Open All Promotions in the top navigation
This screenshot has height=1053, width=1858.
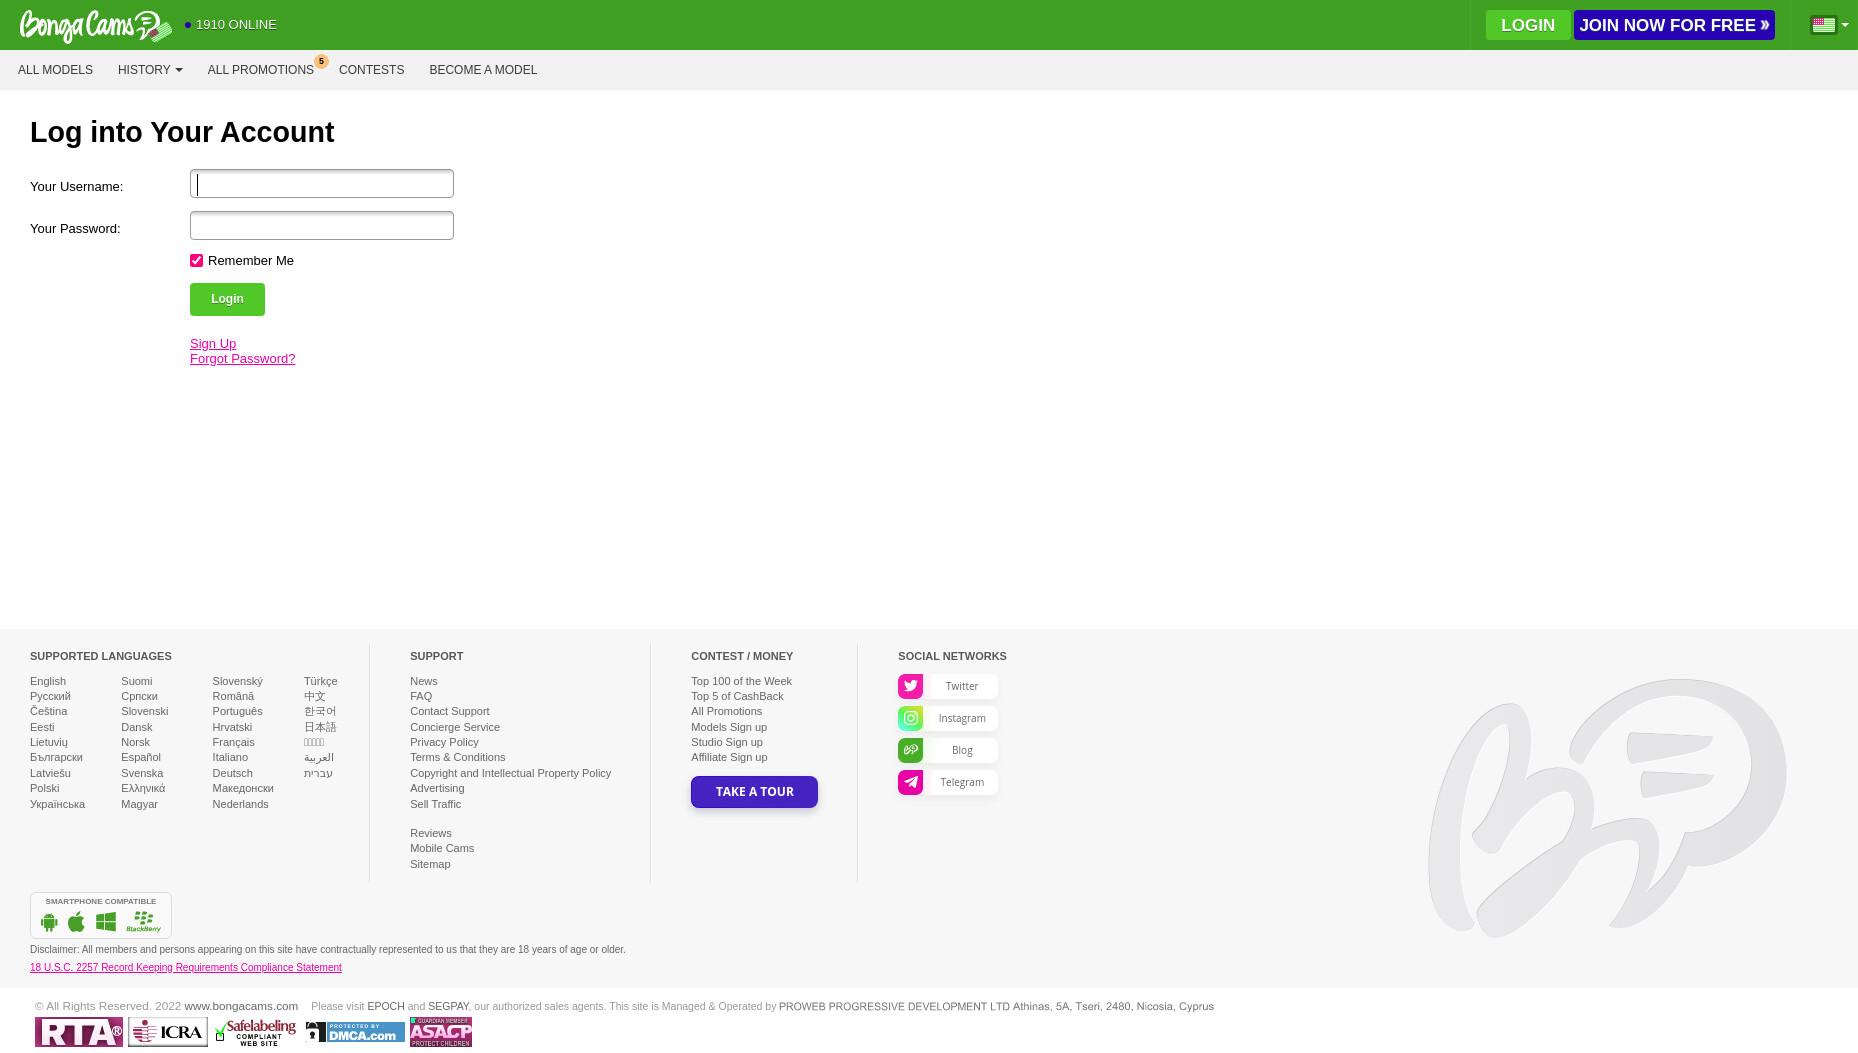[261, 70]
